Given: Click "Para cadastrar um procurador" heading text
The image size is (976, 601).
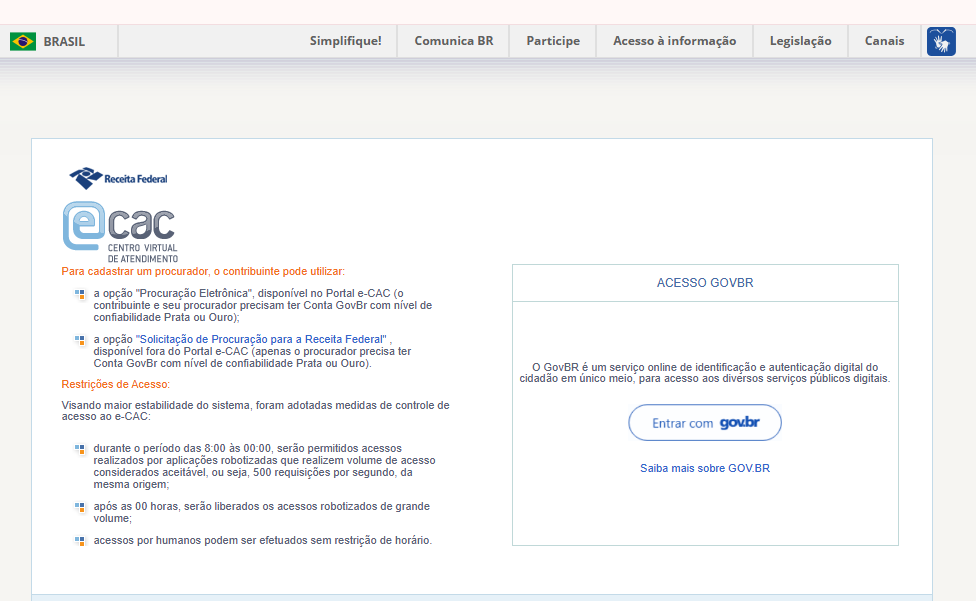Looking at the screenshot, I should [x=203, y=272].
